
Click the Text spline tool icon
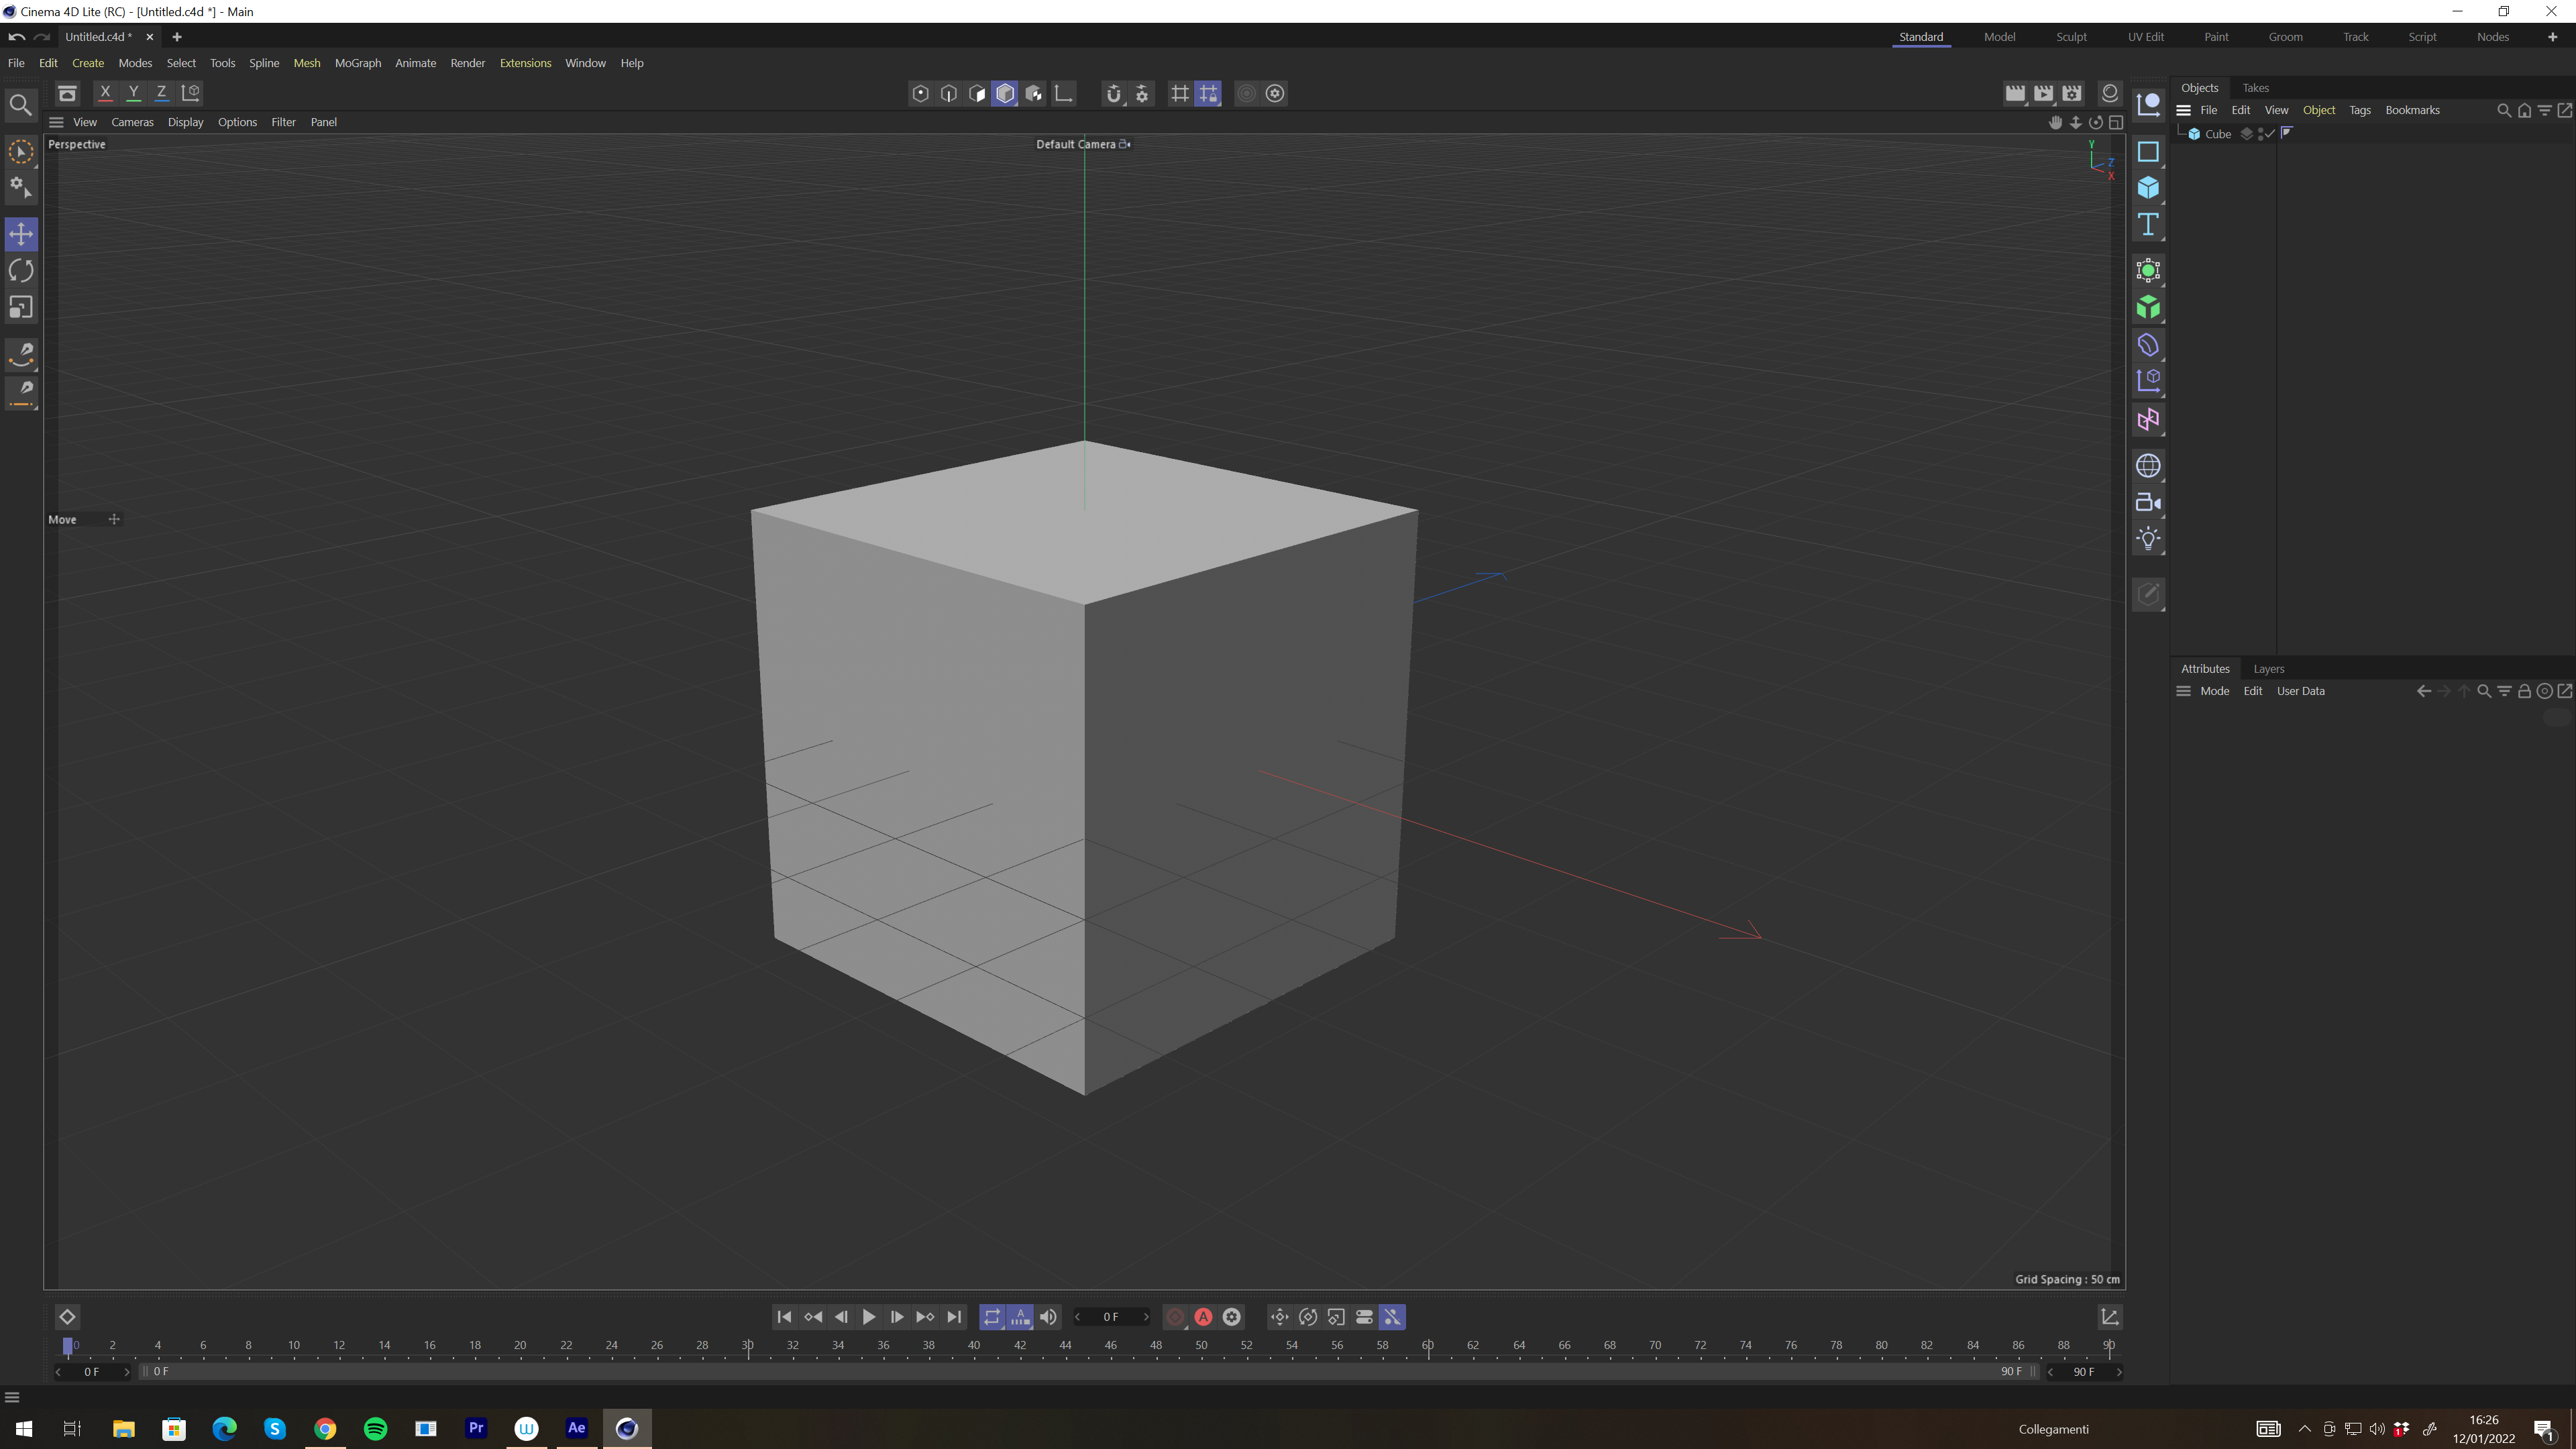2147,224
